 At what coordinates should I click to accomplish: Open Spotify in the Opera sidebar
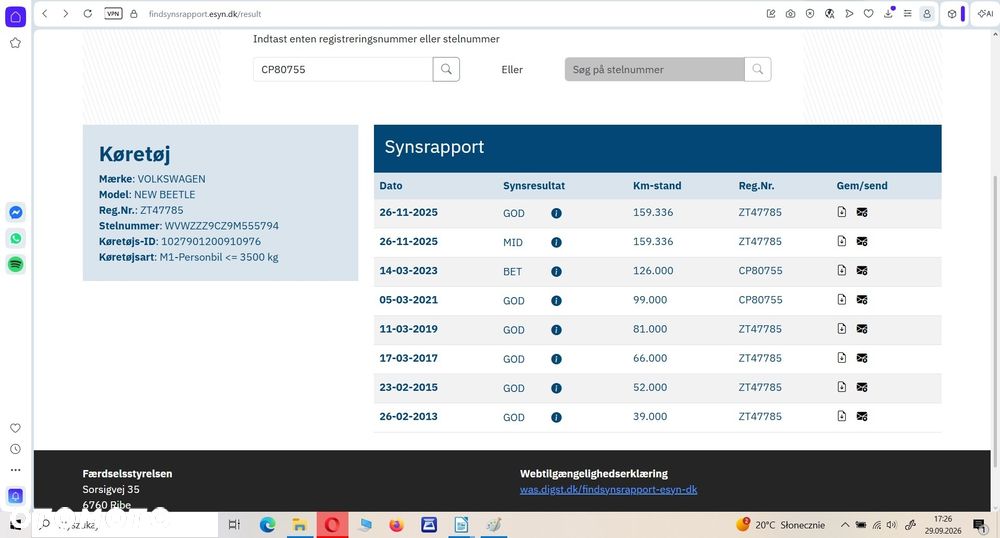click(x=16, y=264)
